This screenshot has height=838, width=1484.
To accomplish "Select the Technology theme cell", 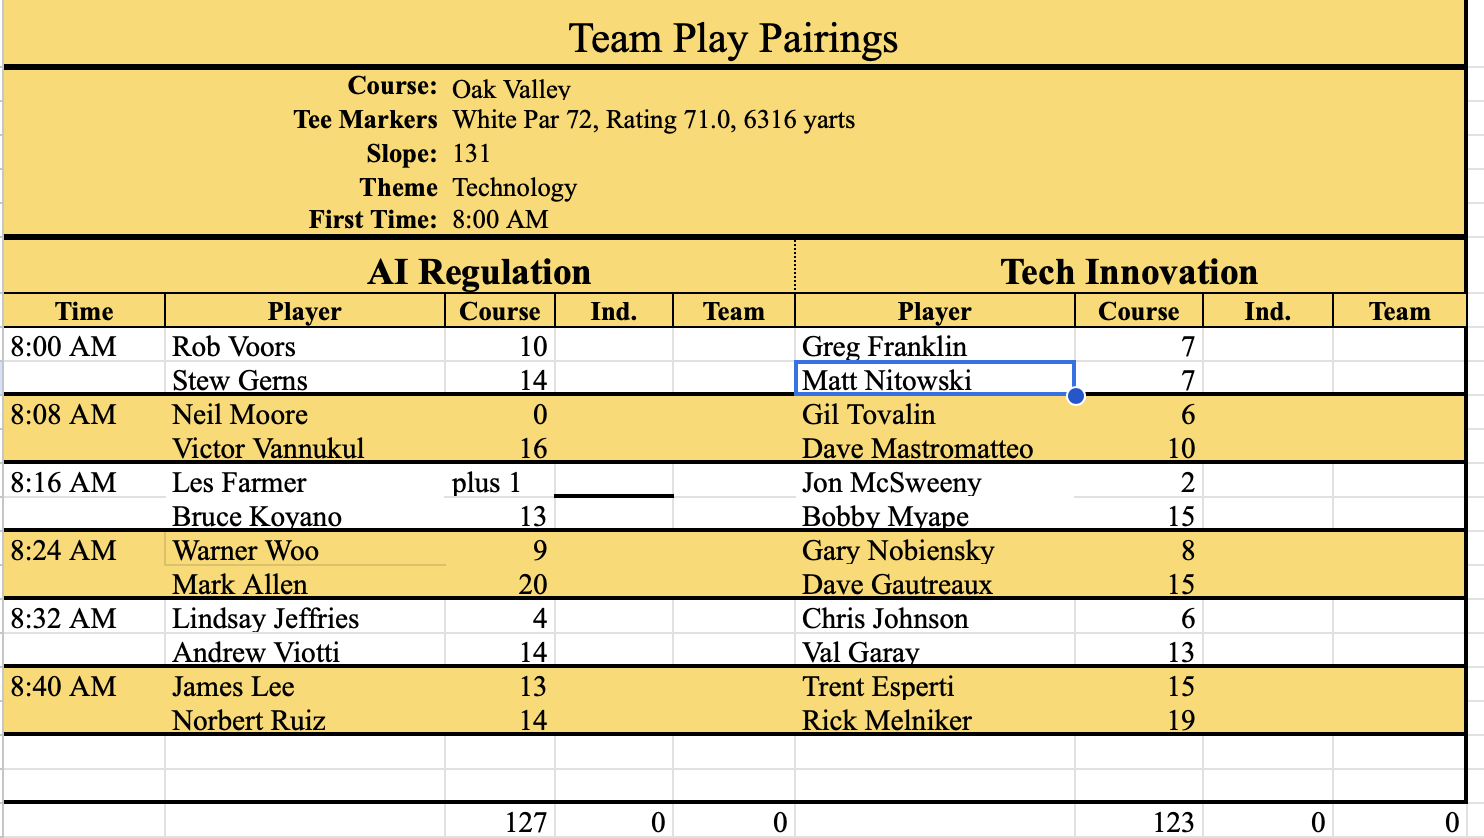I will [x=514, y=188].
